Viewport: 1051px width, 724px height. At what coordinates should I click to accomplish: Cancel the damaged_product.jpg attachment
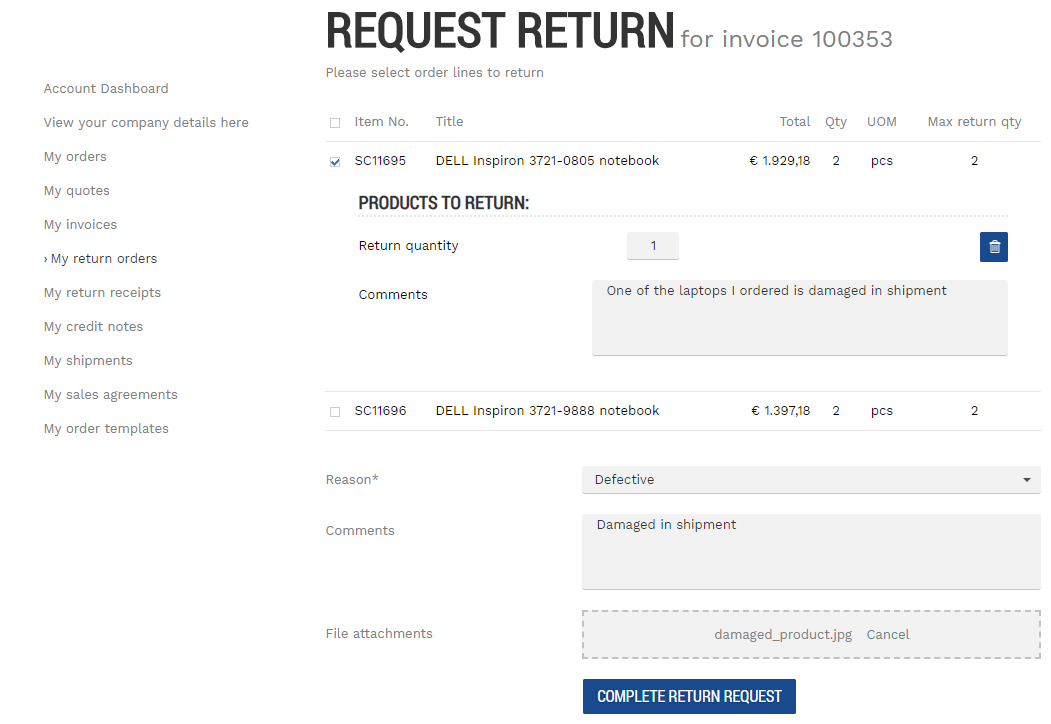(x=887, y=635)
